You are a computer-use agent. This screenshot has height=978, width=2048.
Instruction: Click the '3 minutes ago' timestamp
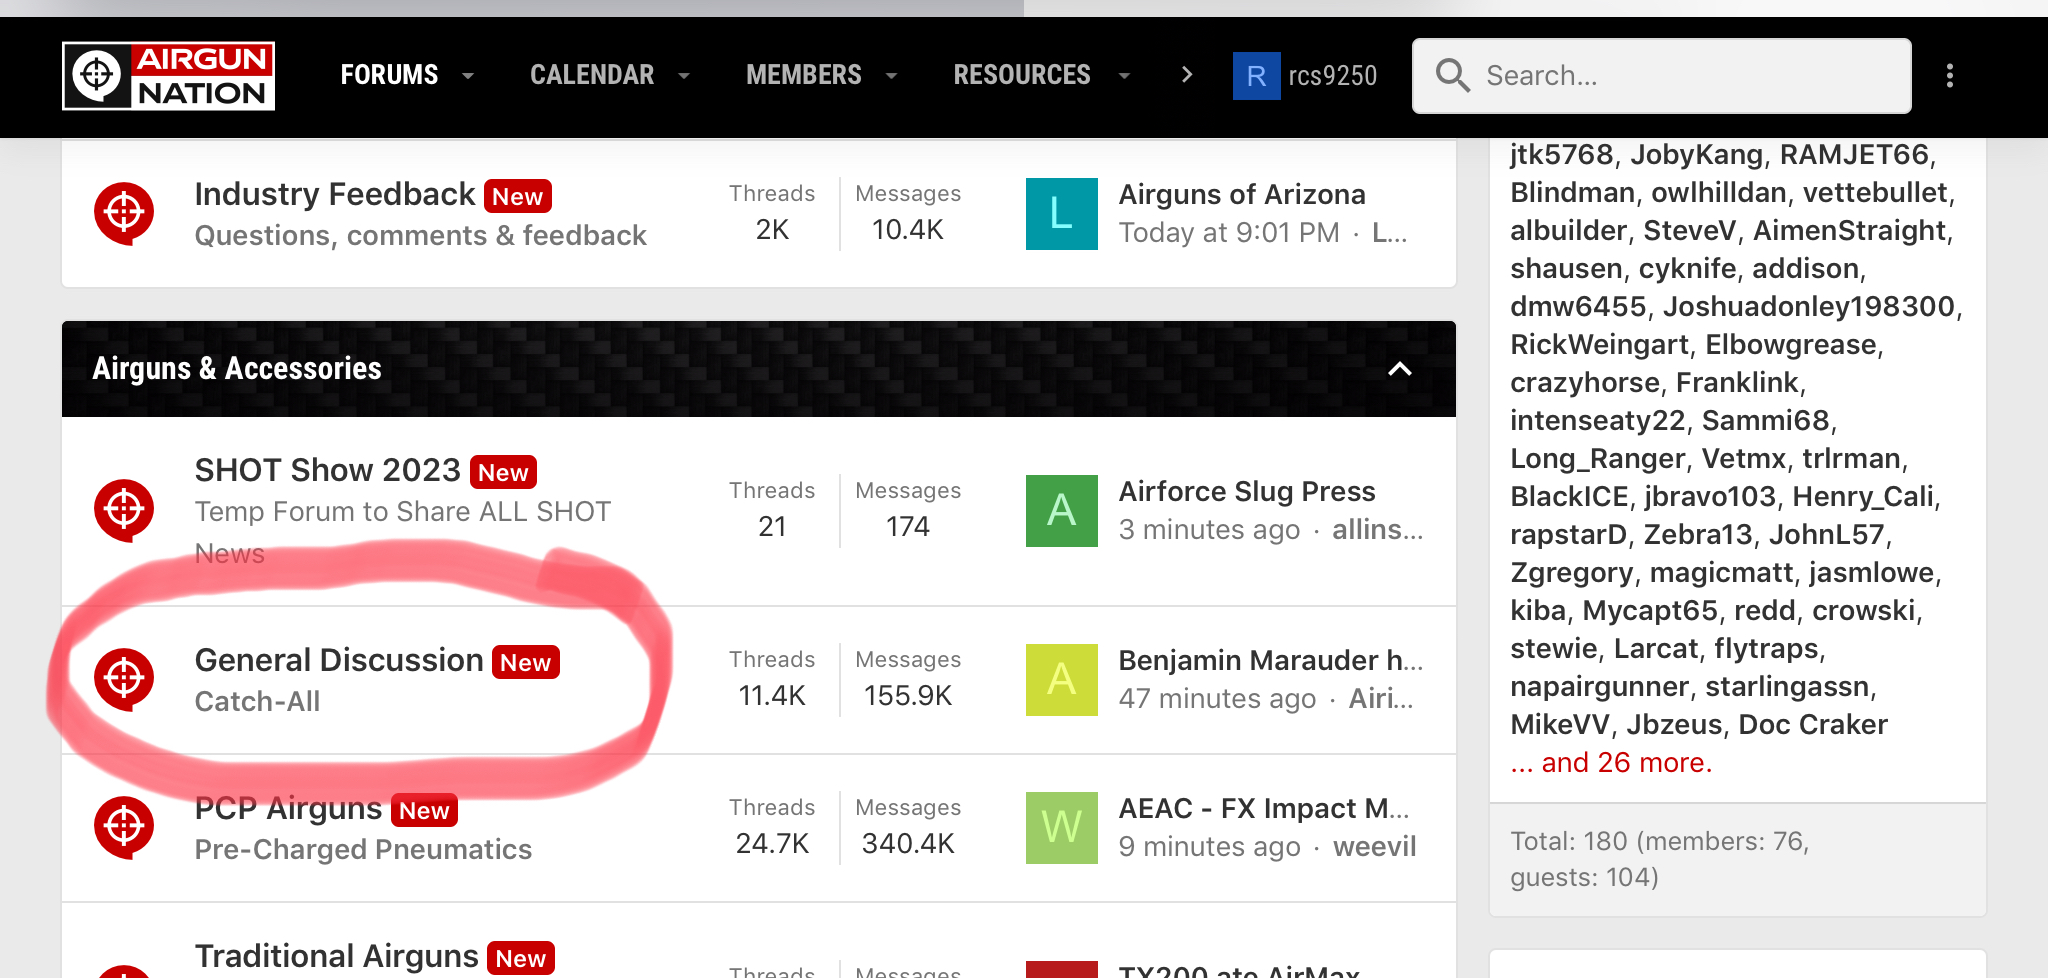1209,529
